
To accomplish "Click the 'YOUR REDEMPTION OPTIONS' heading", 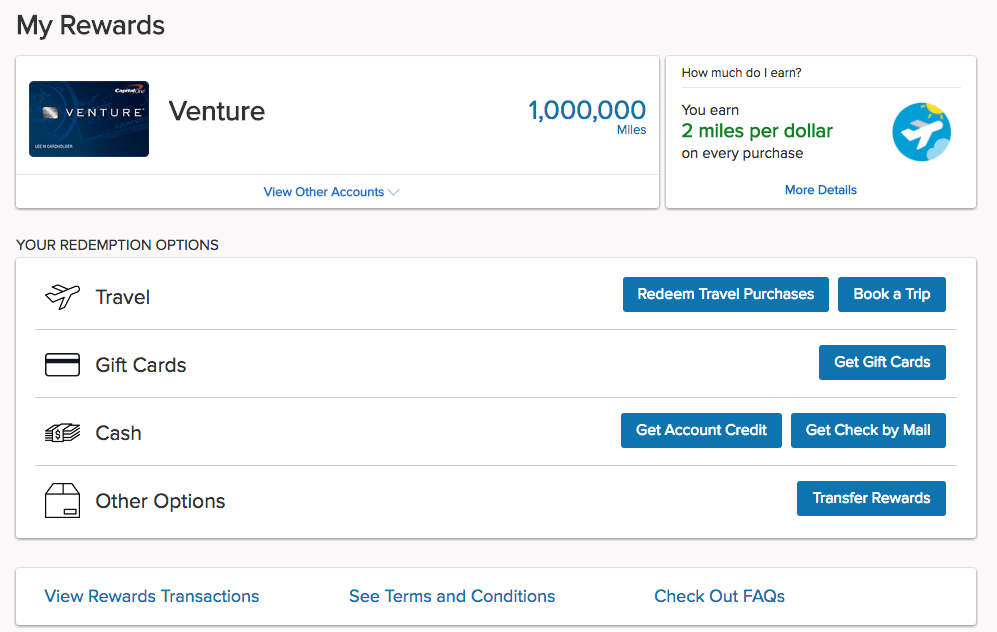I will pyautogui.click(x=117, y=245).
